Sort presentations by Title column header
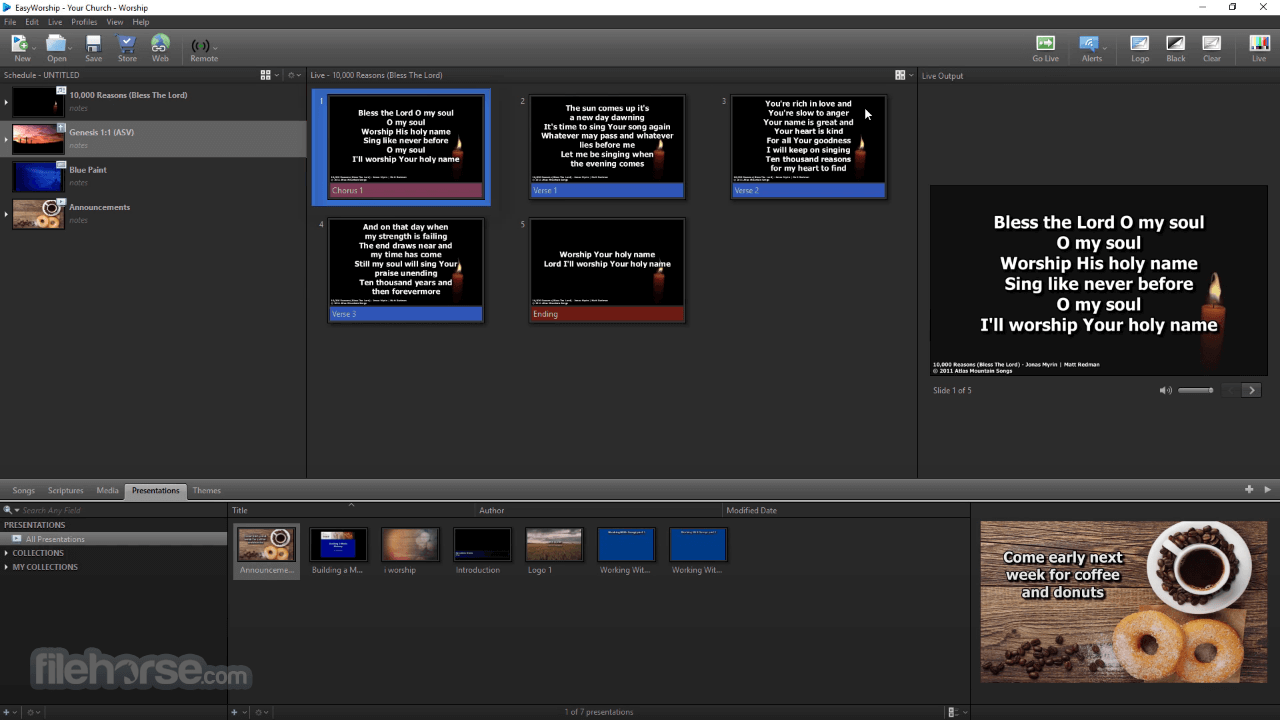Viewport: 1280px width, 720px height. click(352, 510)
